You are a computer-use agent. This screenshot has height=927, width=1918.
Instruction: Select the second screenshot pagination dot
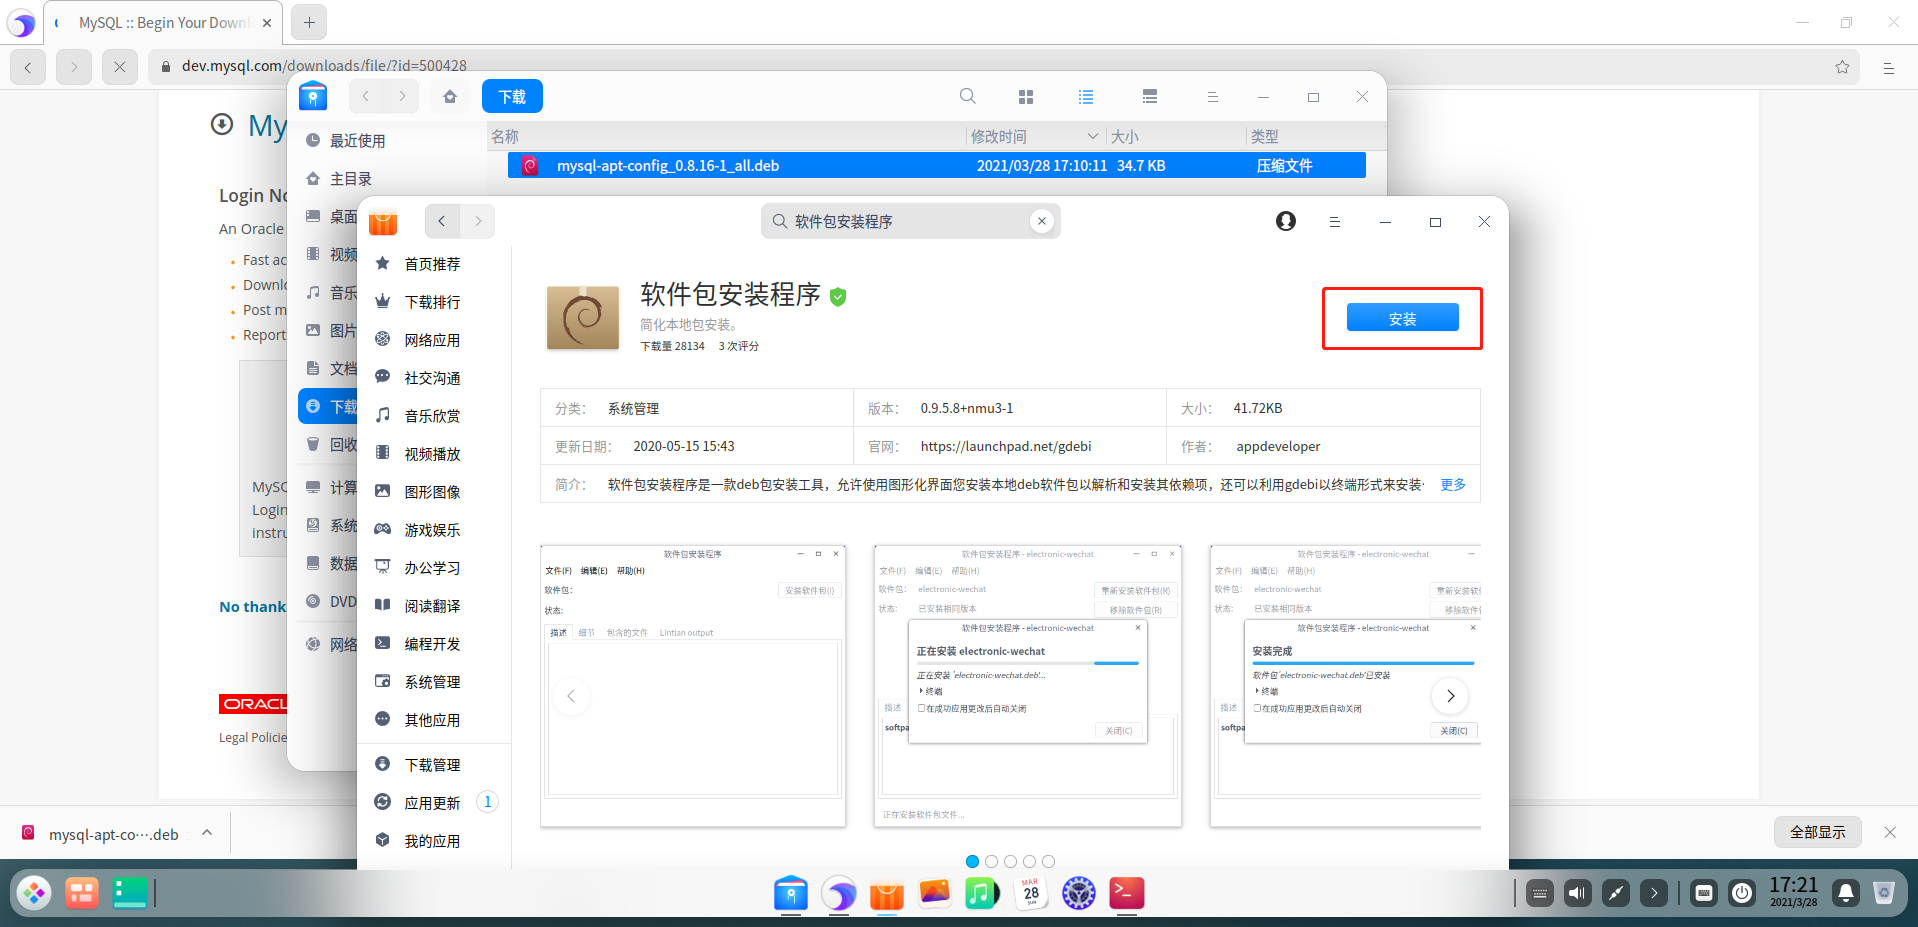[x=991, y=861]
